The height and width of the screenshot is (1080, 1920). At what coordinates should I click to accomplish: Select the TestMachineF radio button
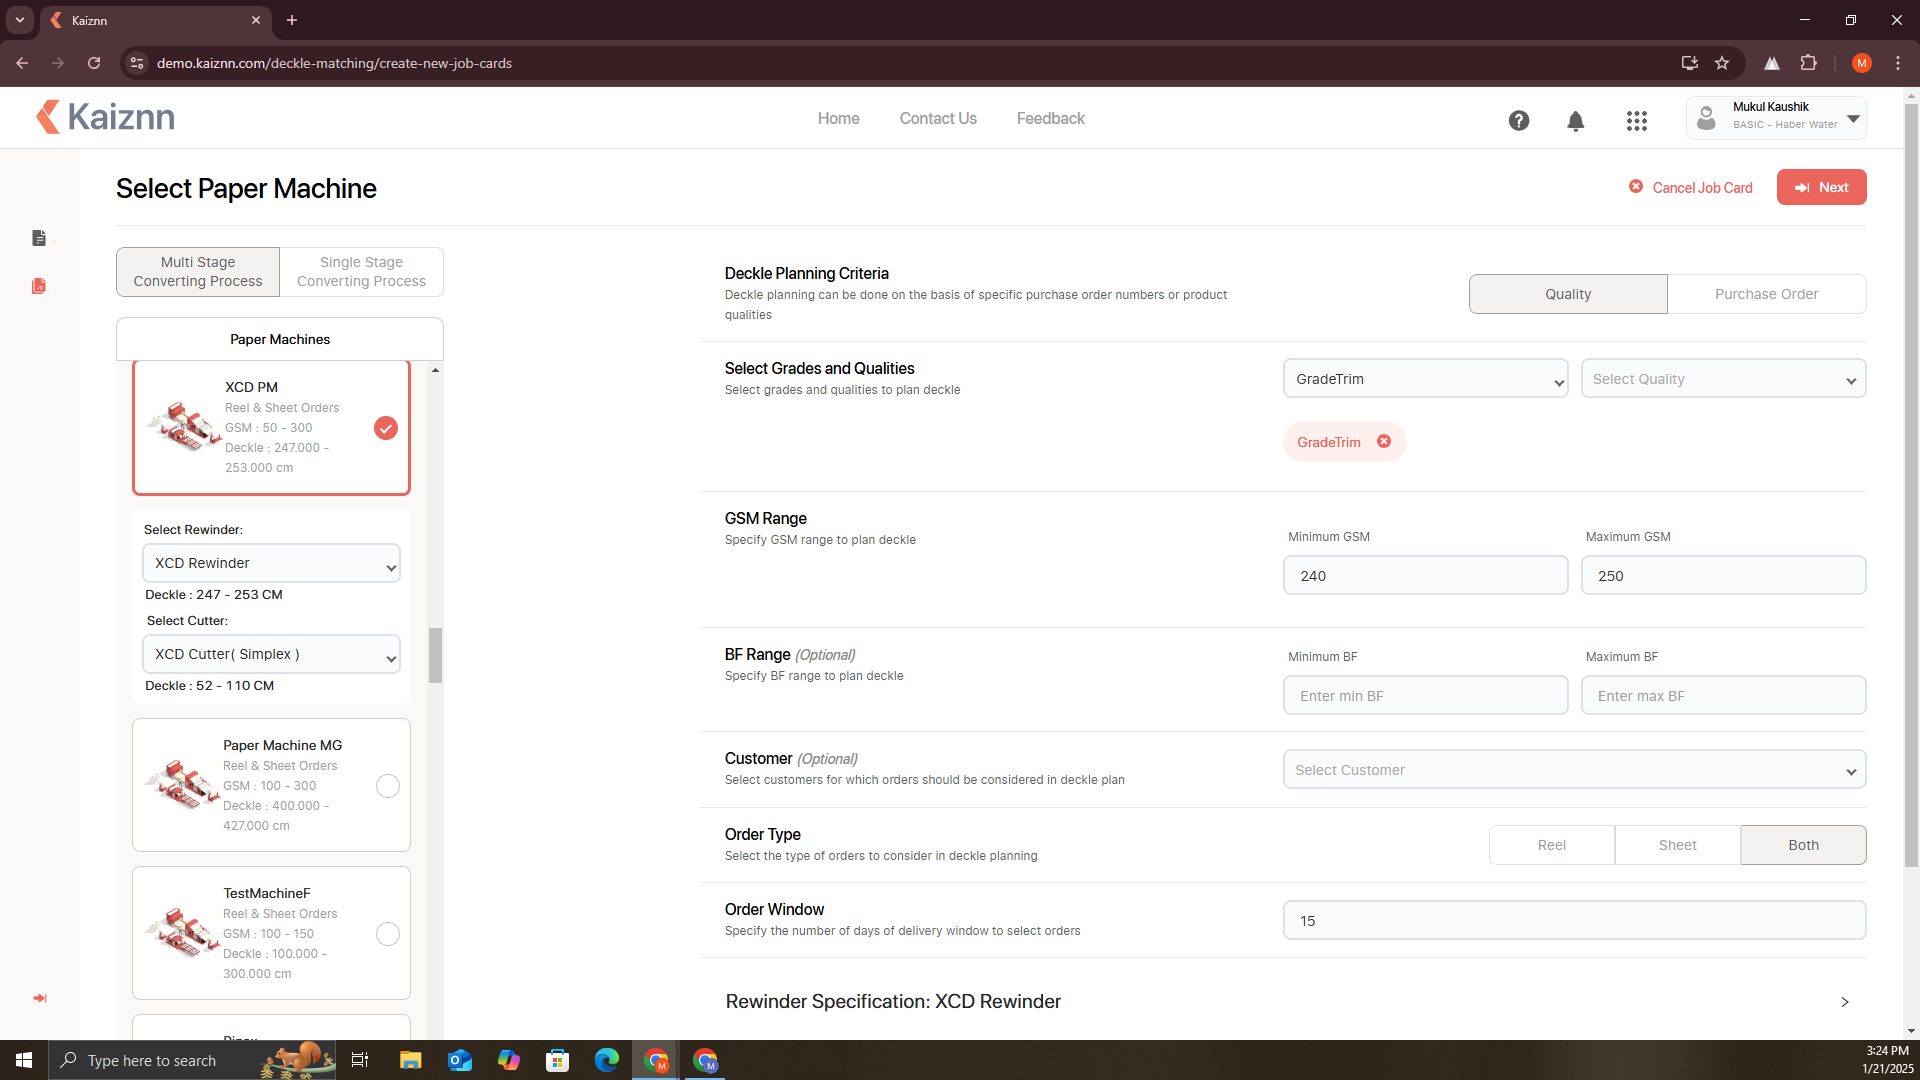(x=387, y=934)
